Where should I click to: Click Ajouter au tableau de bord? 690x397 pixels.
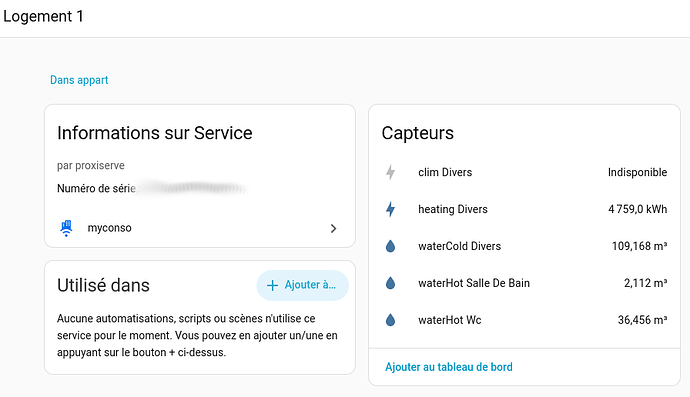tap(449, 367)
